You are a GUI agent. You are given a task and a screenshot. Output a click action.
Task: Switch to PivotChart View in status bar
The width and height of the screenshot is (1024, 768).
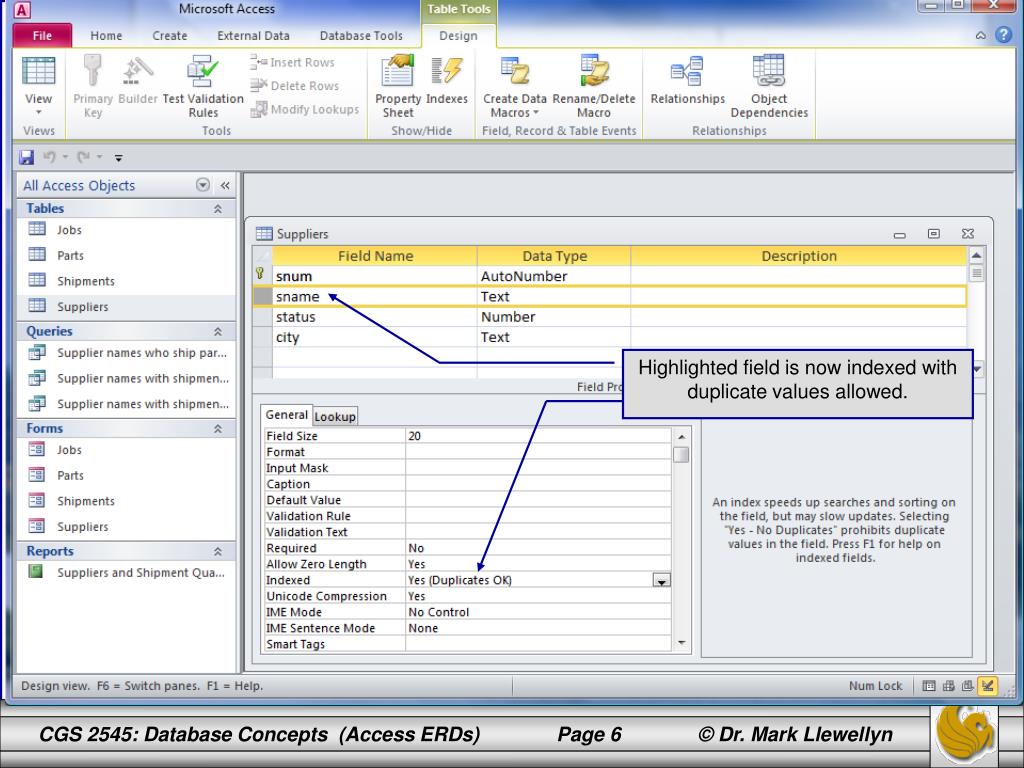click(x=968, y=686)
